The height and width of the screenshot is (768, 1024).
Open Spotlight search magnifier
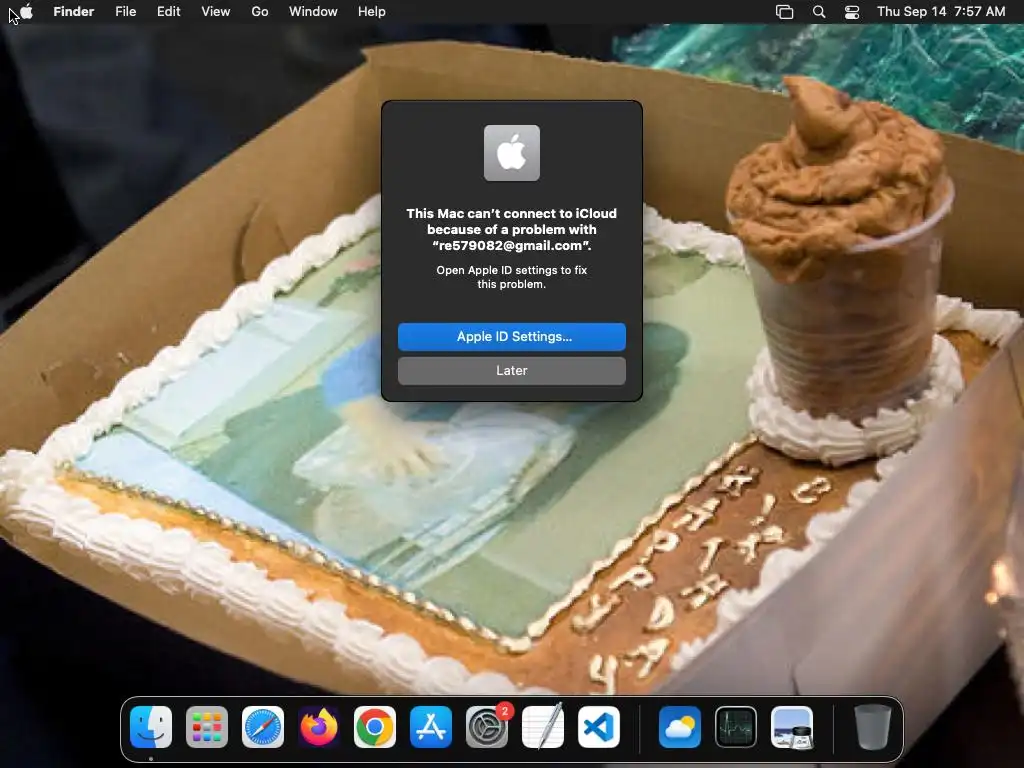click(819, 12)
